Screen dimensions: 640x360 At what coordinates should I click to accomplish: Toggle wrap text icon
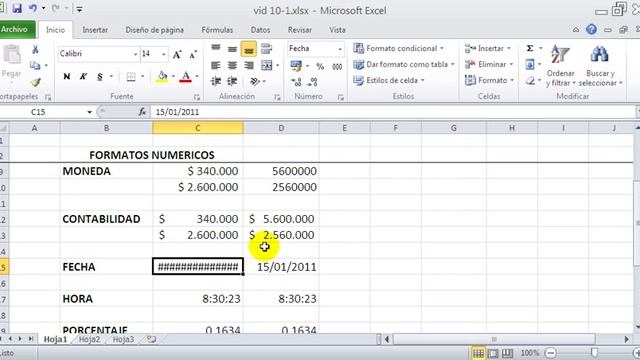coord(266,49)
